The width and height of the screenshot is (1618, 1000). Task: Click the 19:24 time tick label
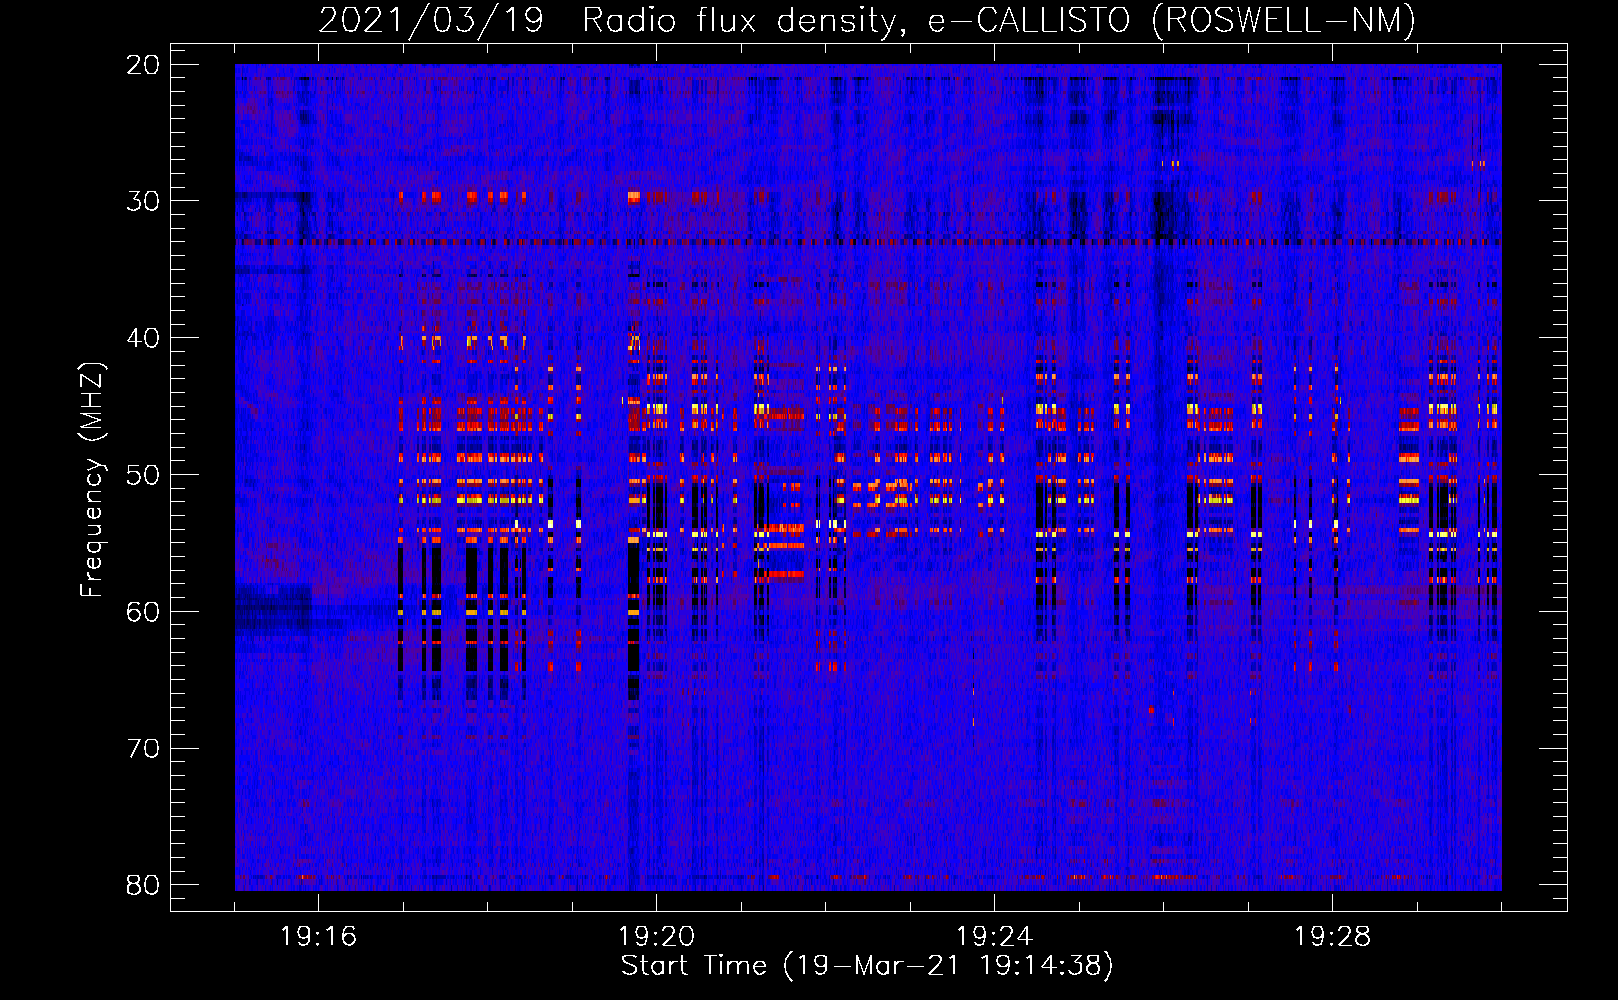click(x=994, y=937)
